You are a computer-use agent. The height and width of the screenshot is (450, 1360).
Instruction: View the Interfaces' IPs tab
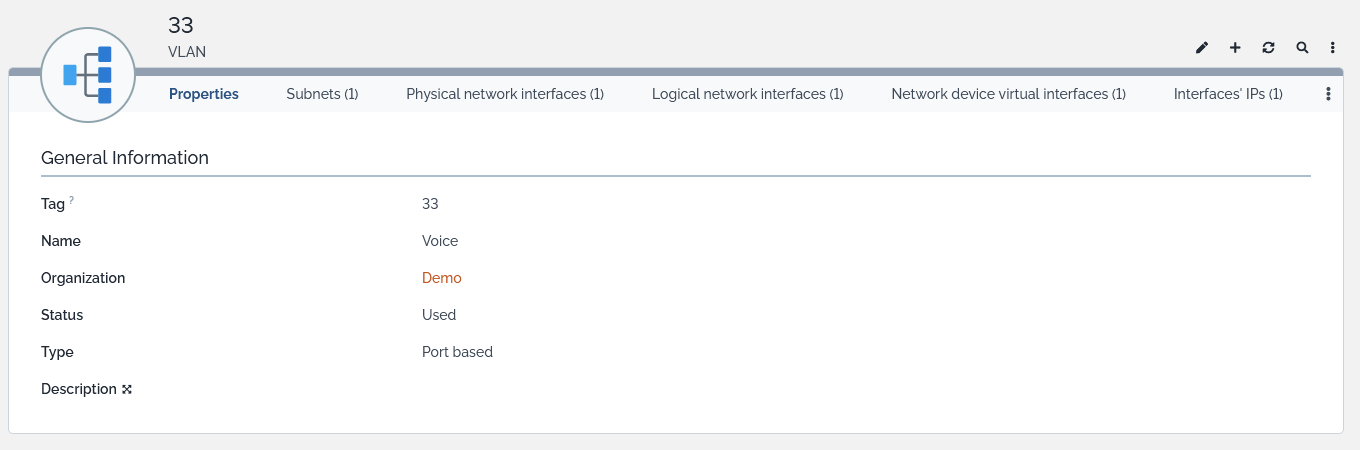pyautogui.click(x=1228, y=94)
